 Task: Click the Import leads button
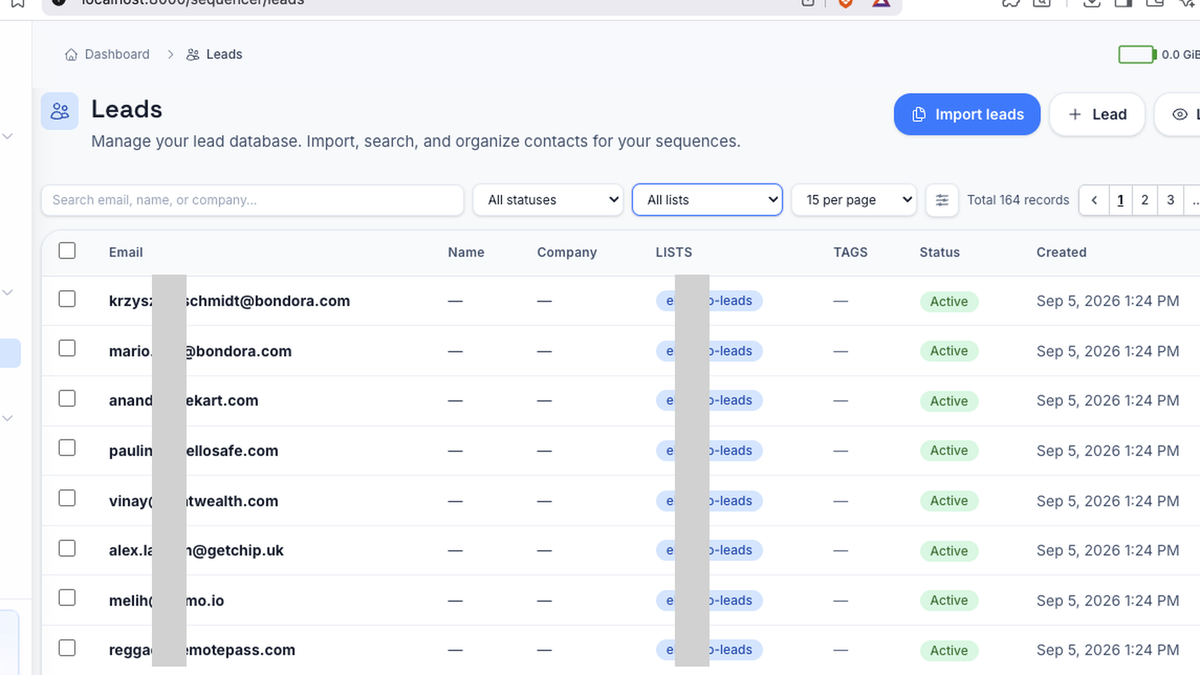pyautogui.click(x=967, y=114)
